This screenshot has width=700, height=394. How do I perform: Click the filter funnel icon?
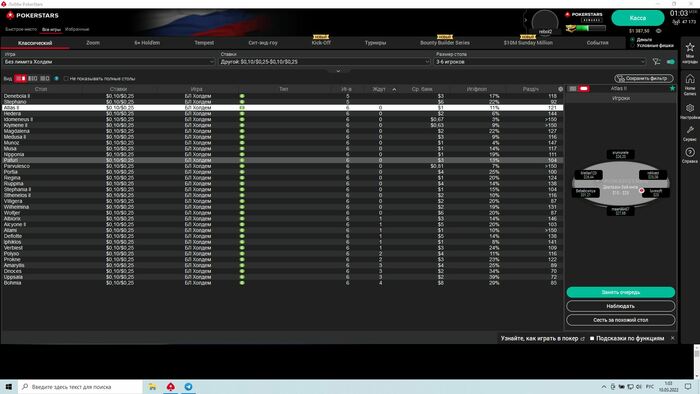pos(656,62)
